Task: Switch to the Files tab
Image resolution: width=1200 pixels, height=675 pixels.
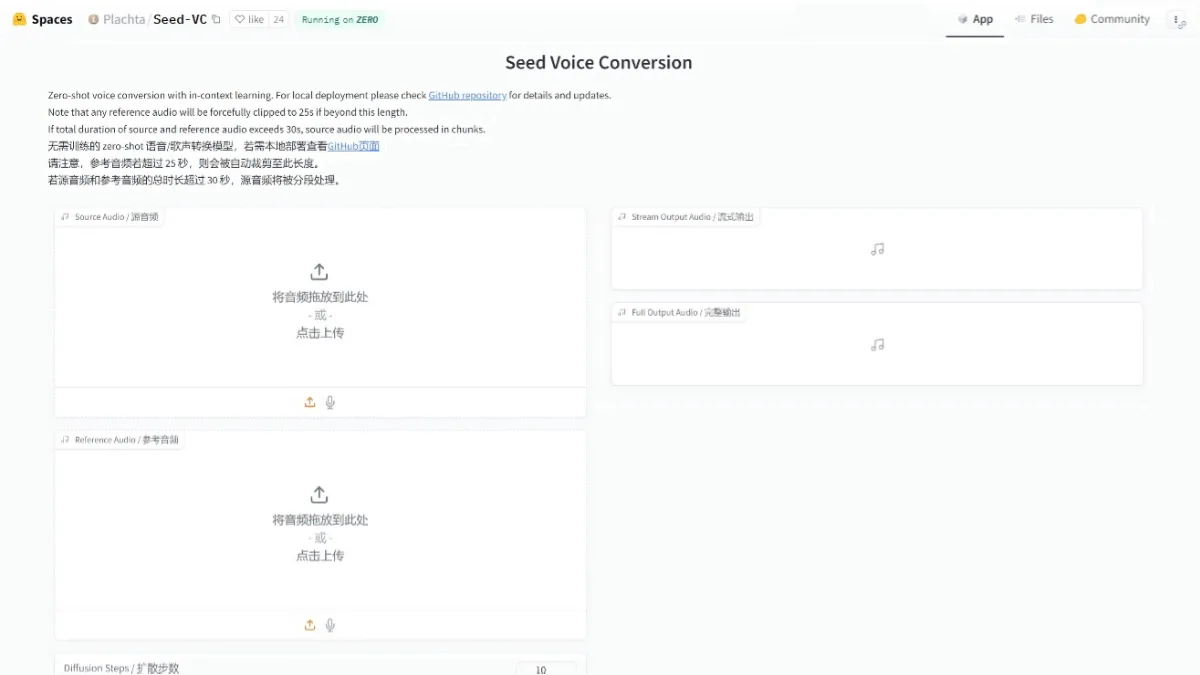Action: click(1034, 19)
